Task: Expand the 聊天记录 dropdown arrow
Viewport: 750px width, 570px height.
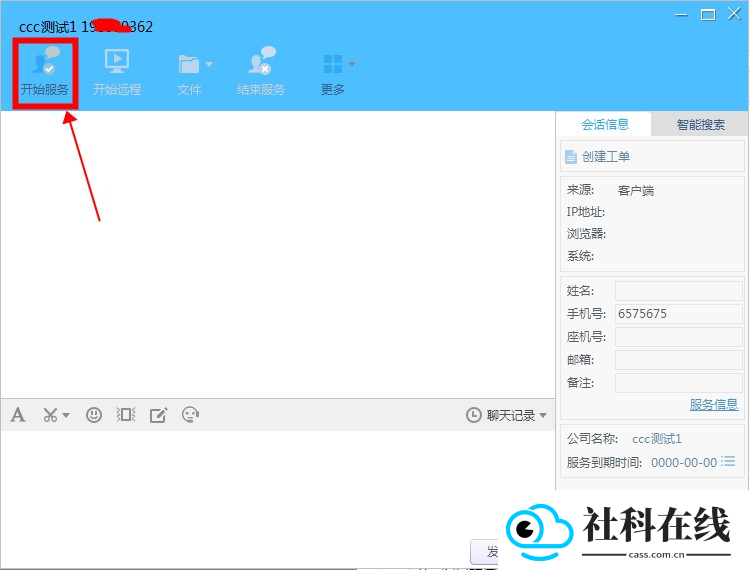Action: (x=543, y=415)
